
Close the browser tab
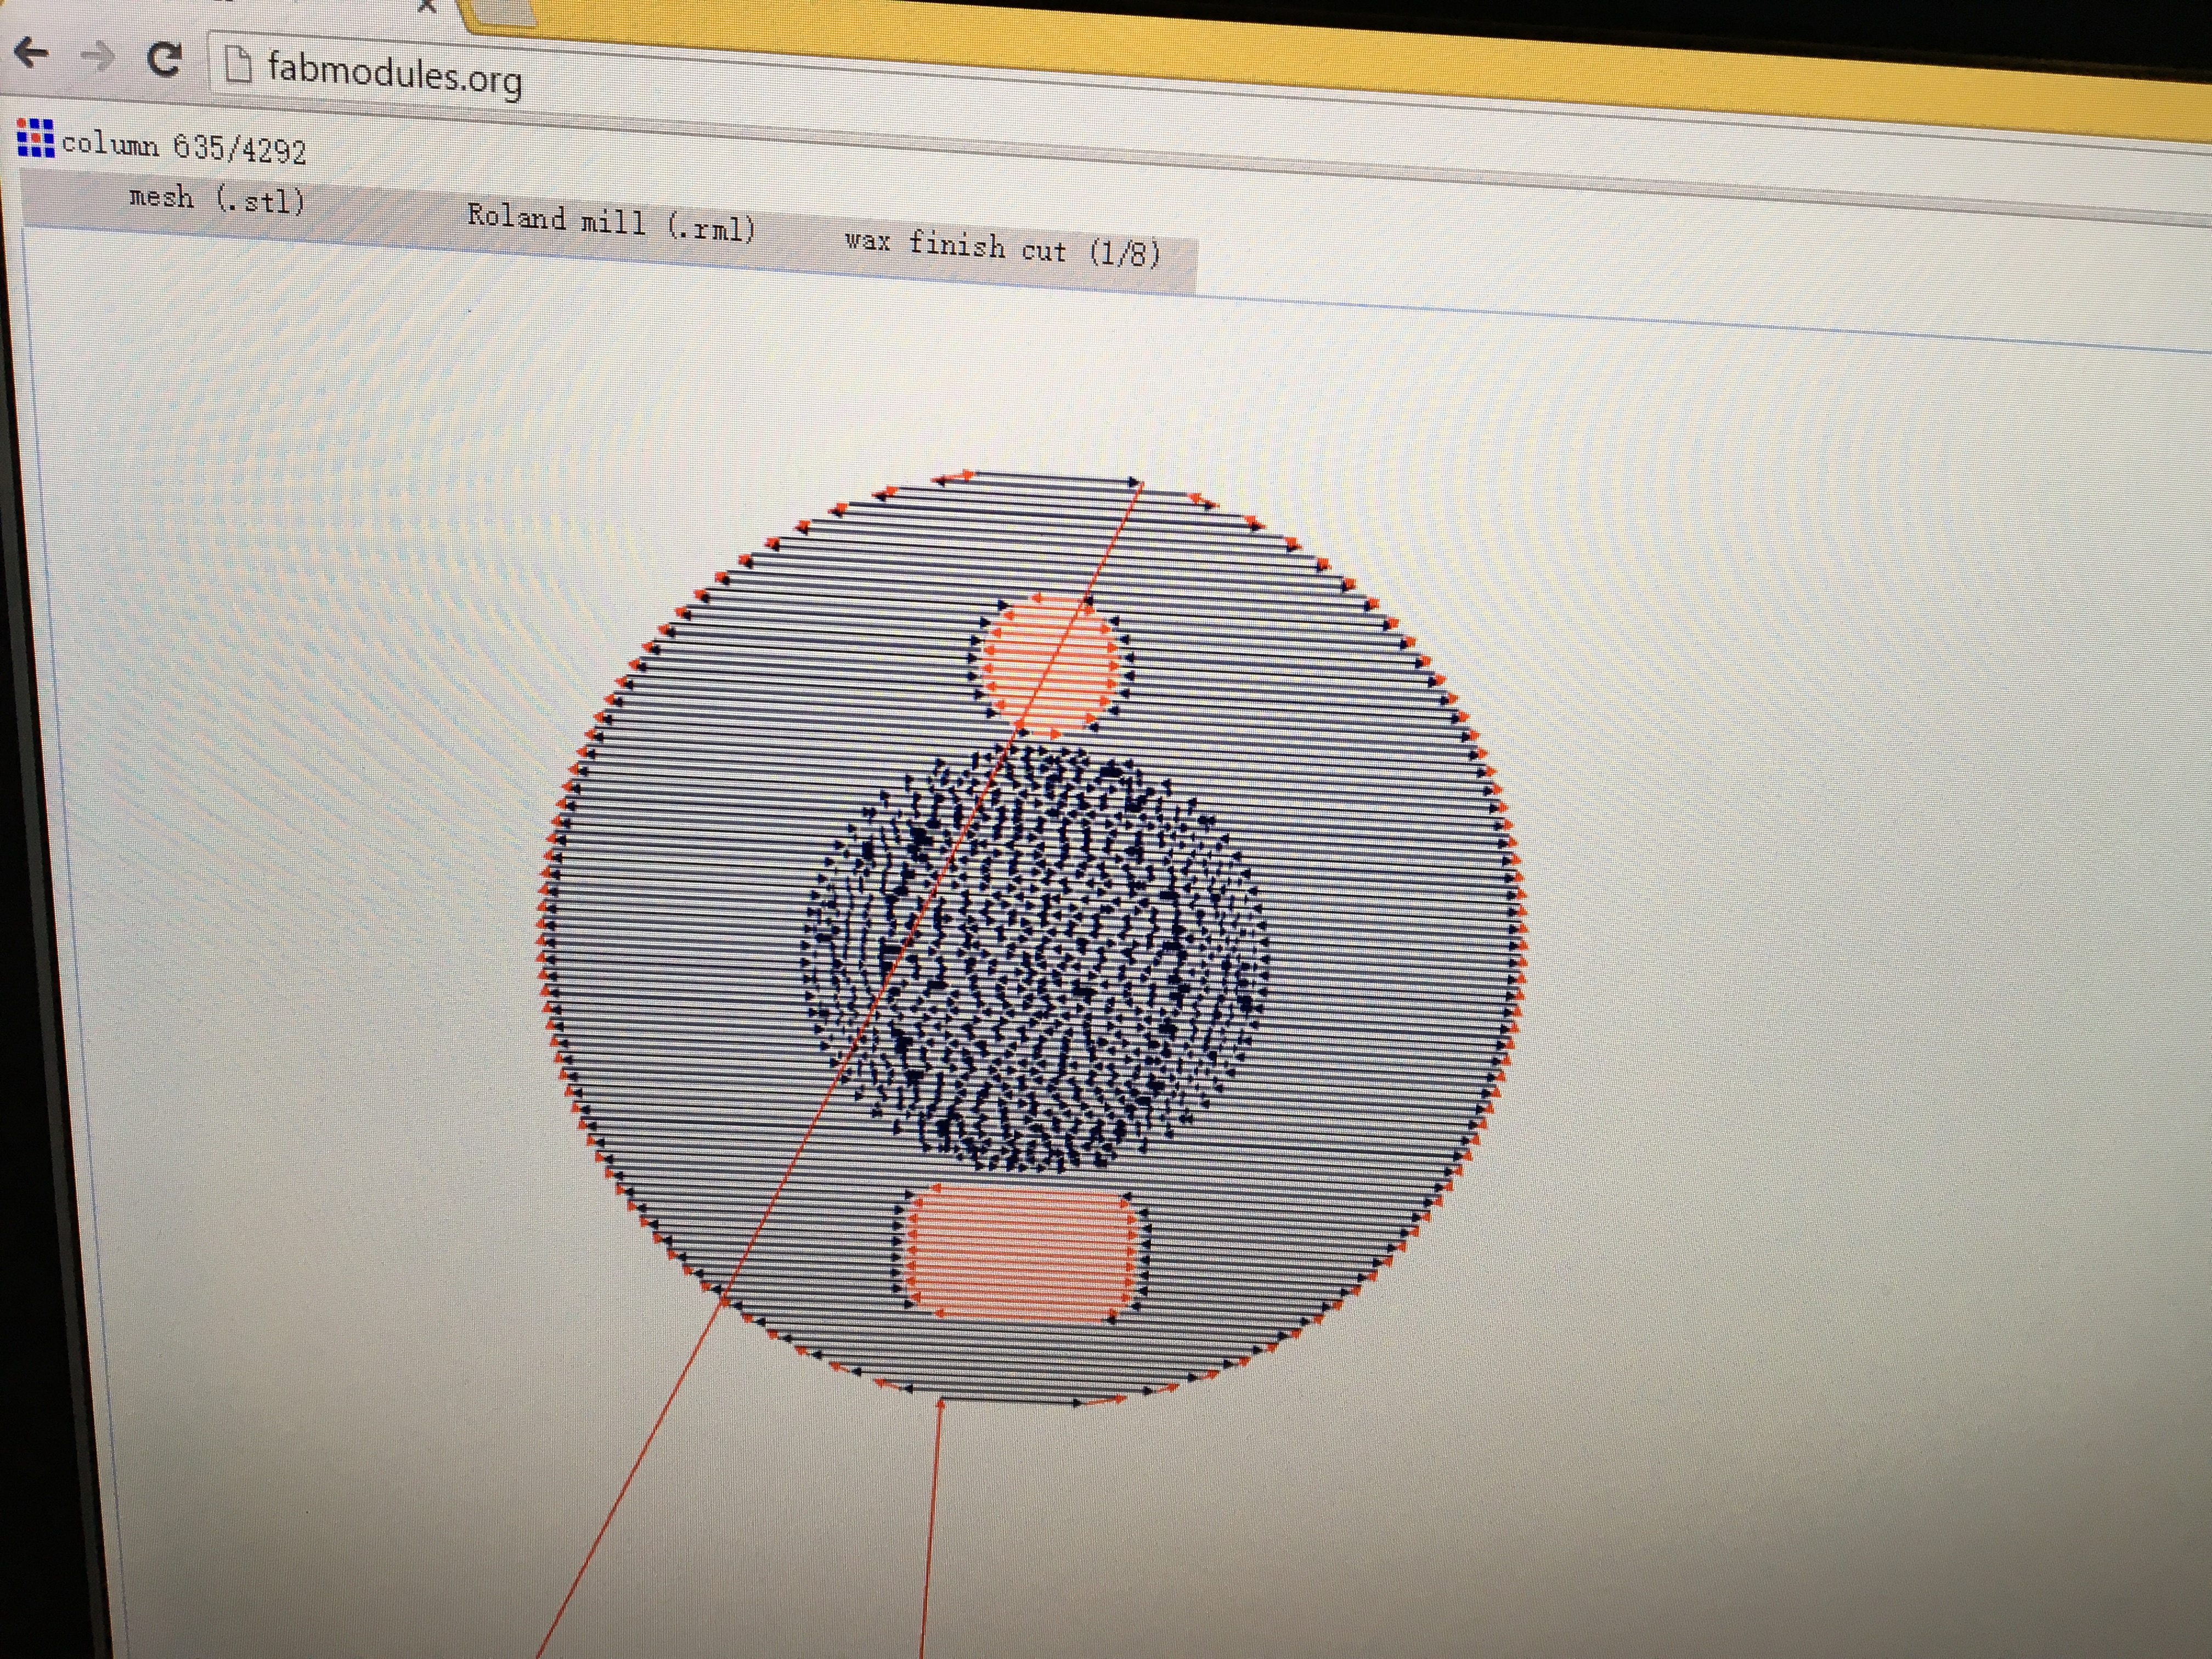pyautogui.click(x=427, y=6)
